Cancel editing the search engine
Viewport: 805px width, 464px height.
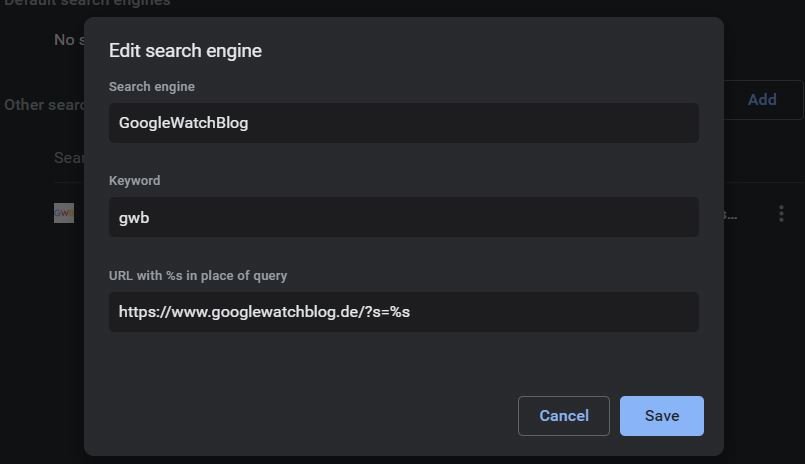[x=563, y=416]
